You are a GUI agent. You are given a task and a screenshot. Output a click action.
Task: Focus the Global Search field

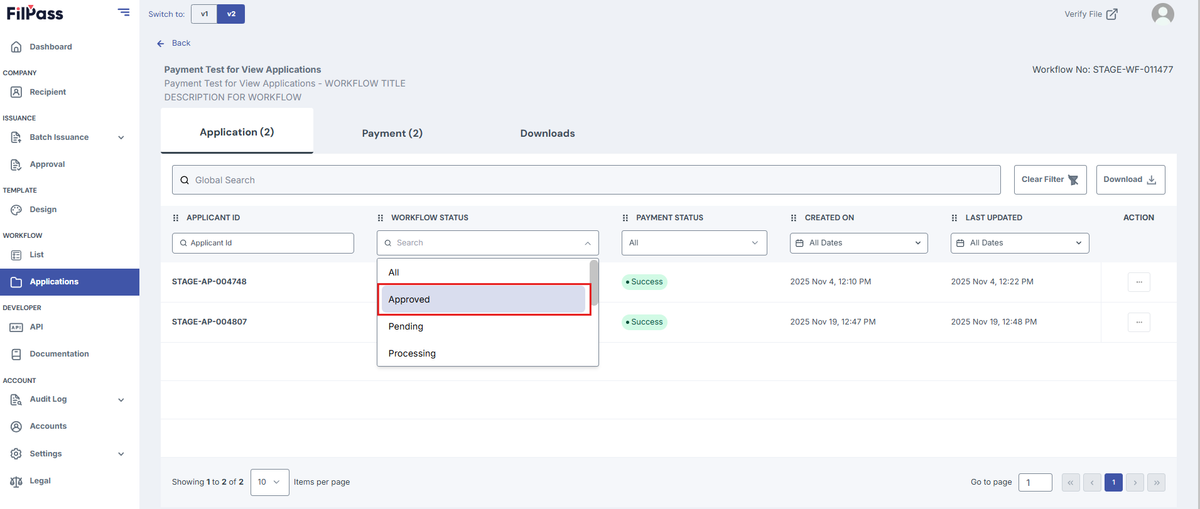pos(586,180)
